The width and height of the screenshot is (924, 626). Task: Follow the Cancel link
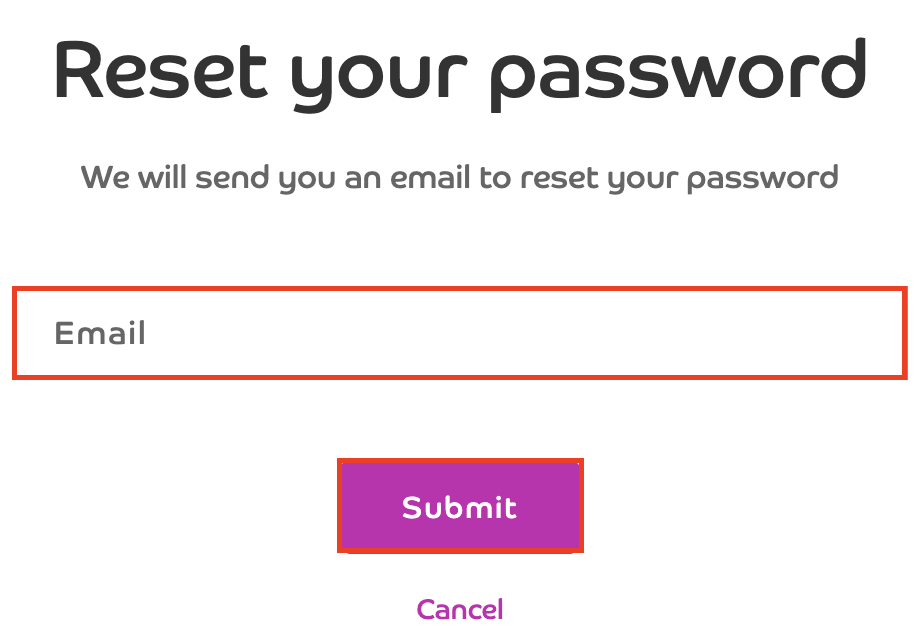coord(460,609)
